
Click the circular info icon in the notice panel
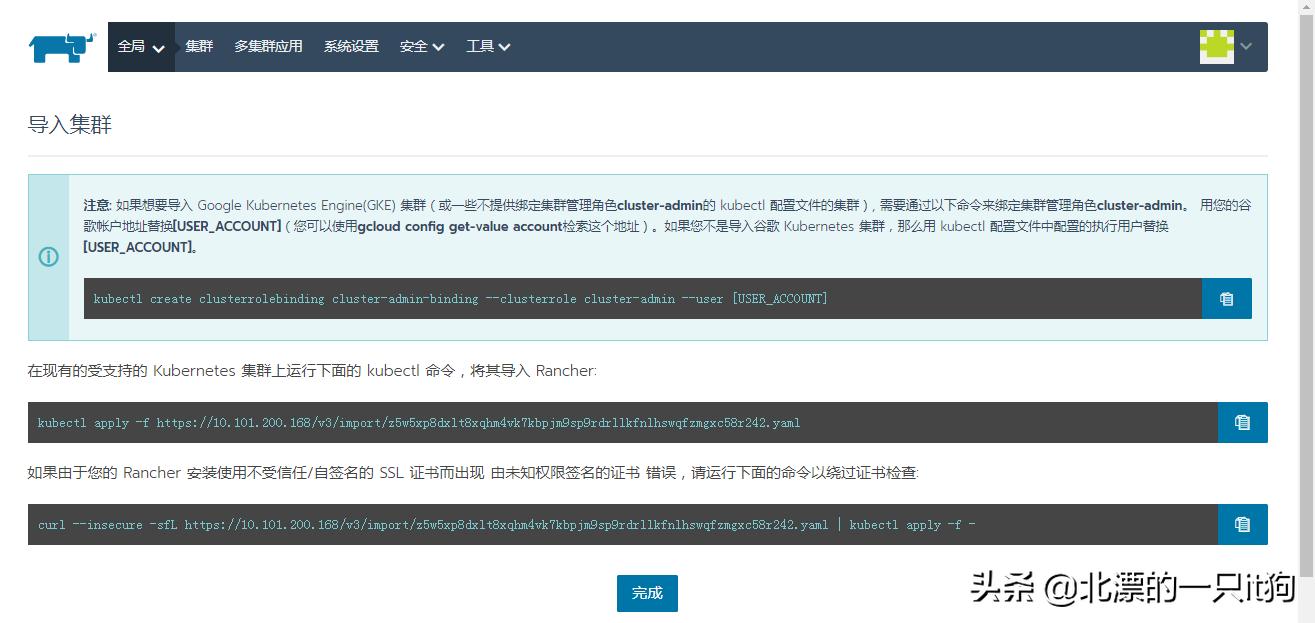(49, 257)
